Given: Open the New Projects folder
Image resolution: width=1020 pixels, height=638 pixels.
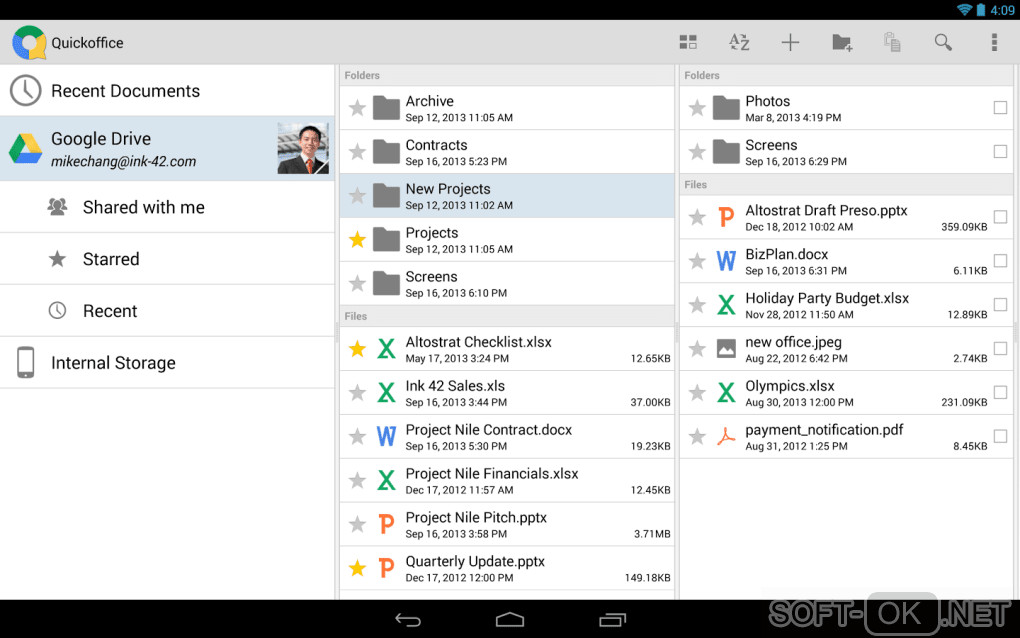Looking at the screenshot, I should tap(507, 196).
